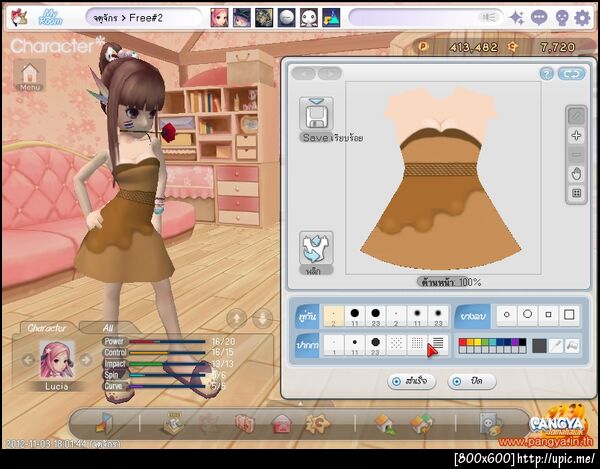Select the paint bucket fill tool
This screenshot has height=469, width=600.
coord(572,346)
